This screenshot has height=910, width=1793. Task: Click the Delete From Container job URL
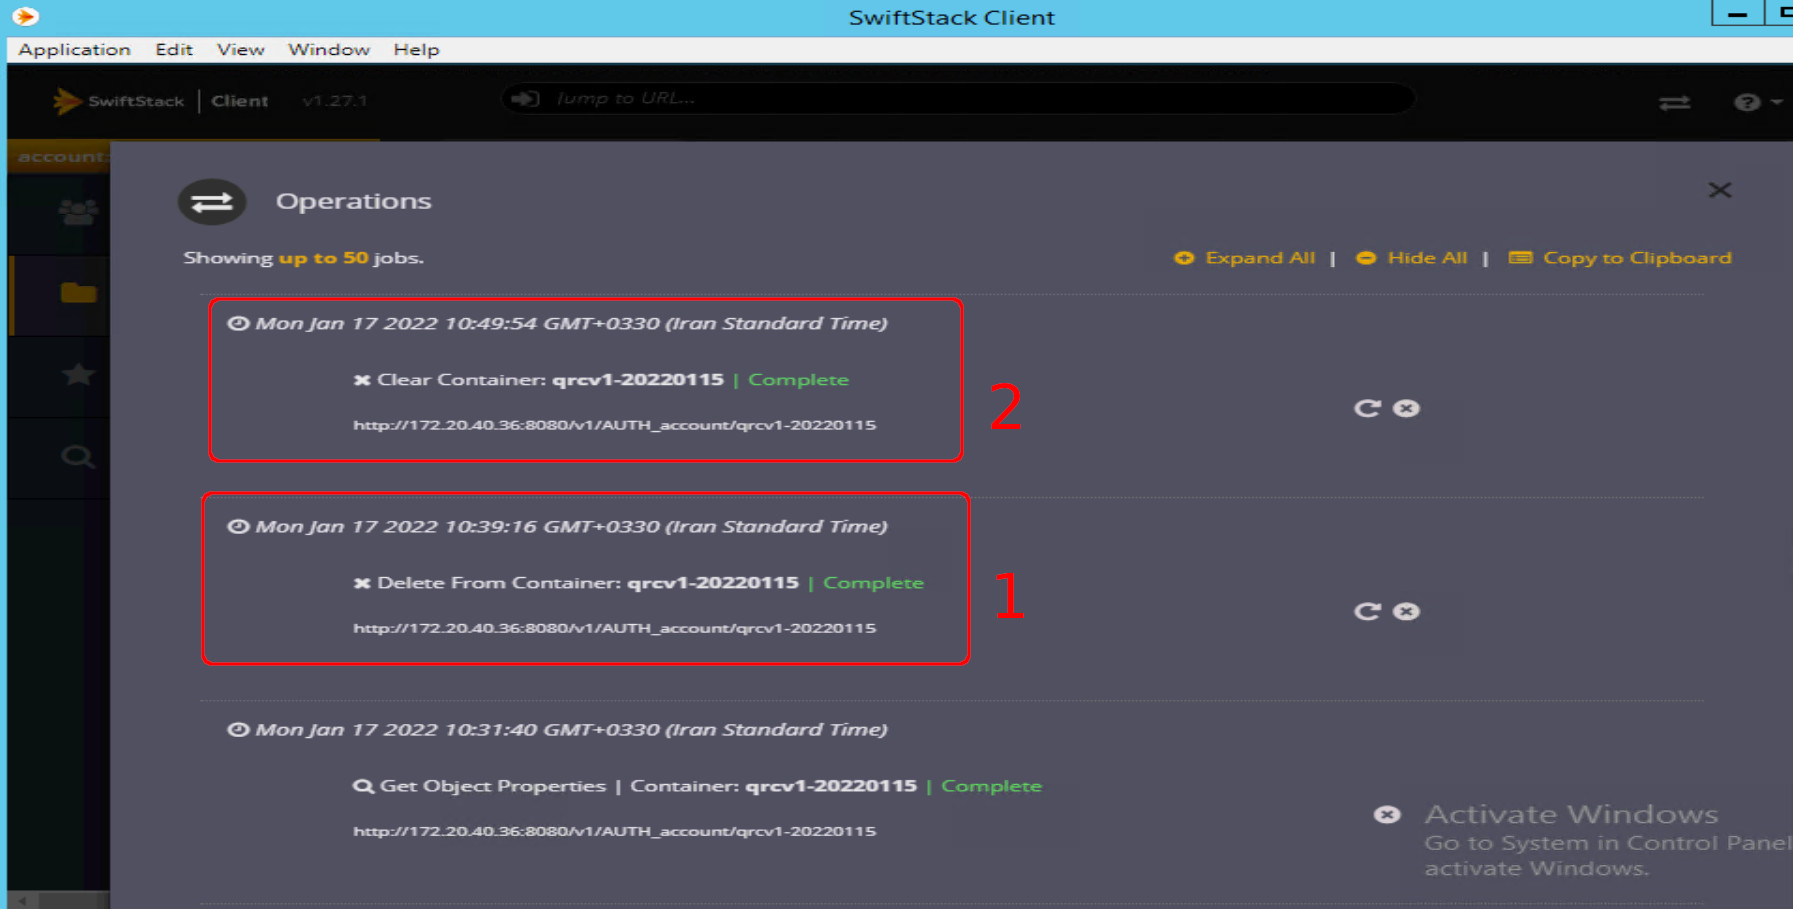(614, 628)
